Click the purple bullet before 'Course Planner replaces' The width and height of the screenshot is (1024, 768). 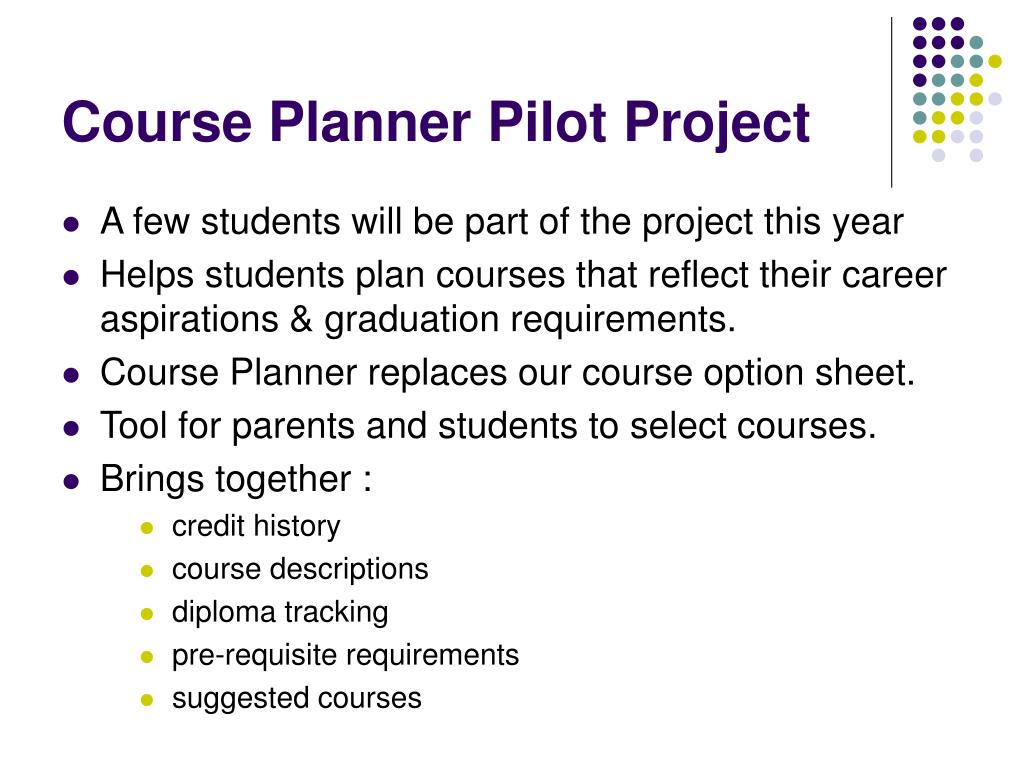coord(72,376)
